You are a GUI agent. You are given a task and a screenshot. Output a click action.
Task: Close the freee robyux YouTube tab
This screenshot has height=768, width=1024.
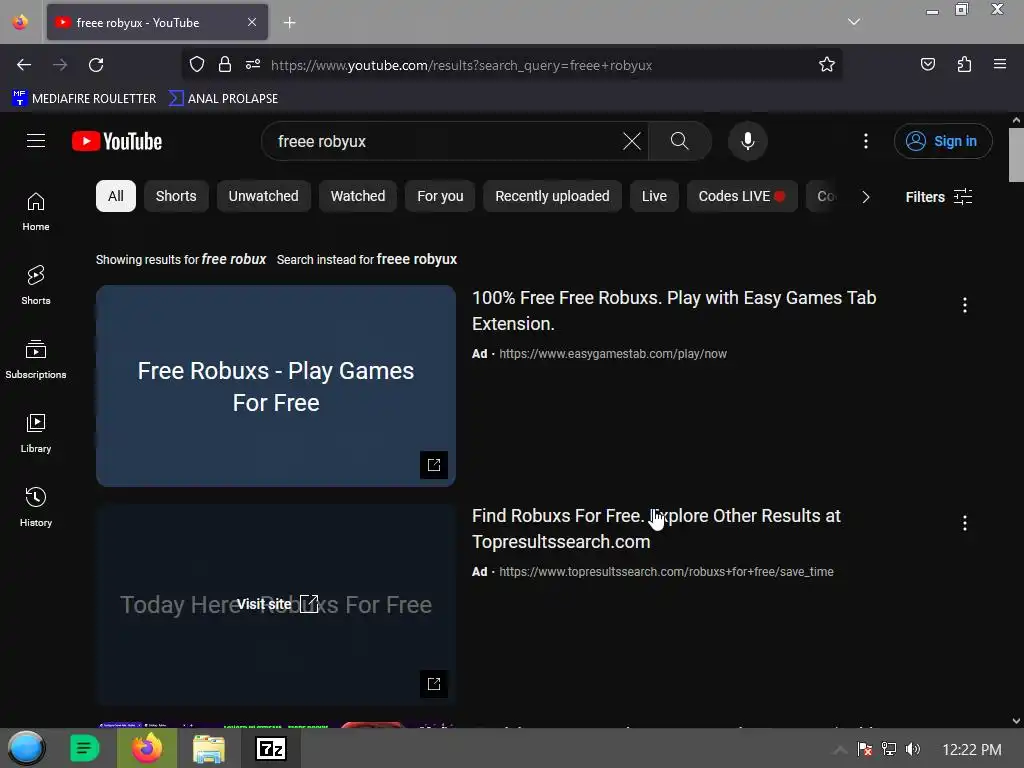pyautogui.click(x=252, y=22)
